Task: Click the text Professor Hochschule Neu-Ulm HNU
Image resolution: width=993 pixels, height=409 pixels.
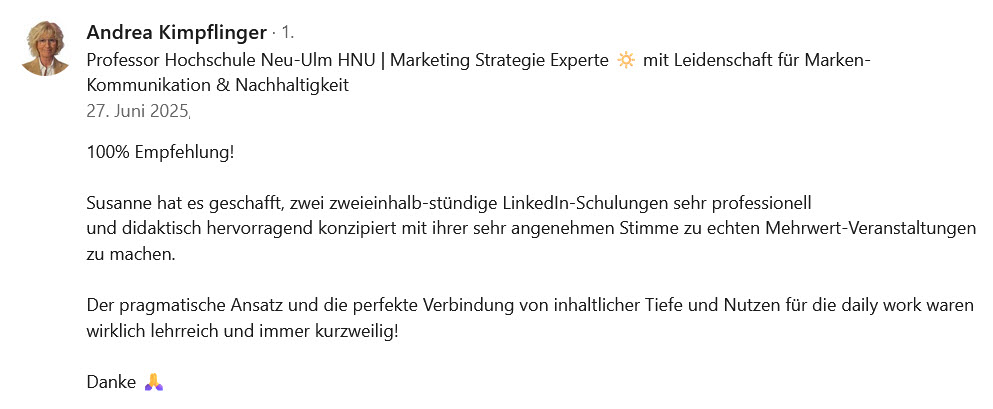Action: pyautogui.click(x=234, y=61)
